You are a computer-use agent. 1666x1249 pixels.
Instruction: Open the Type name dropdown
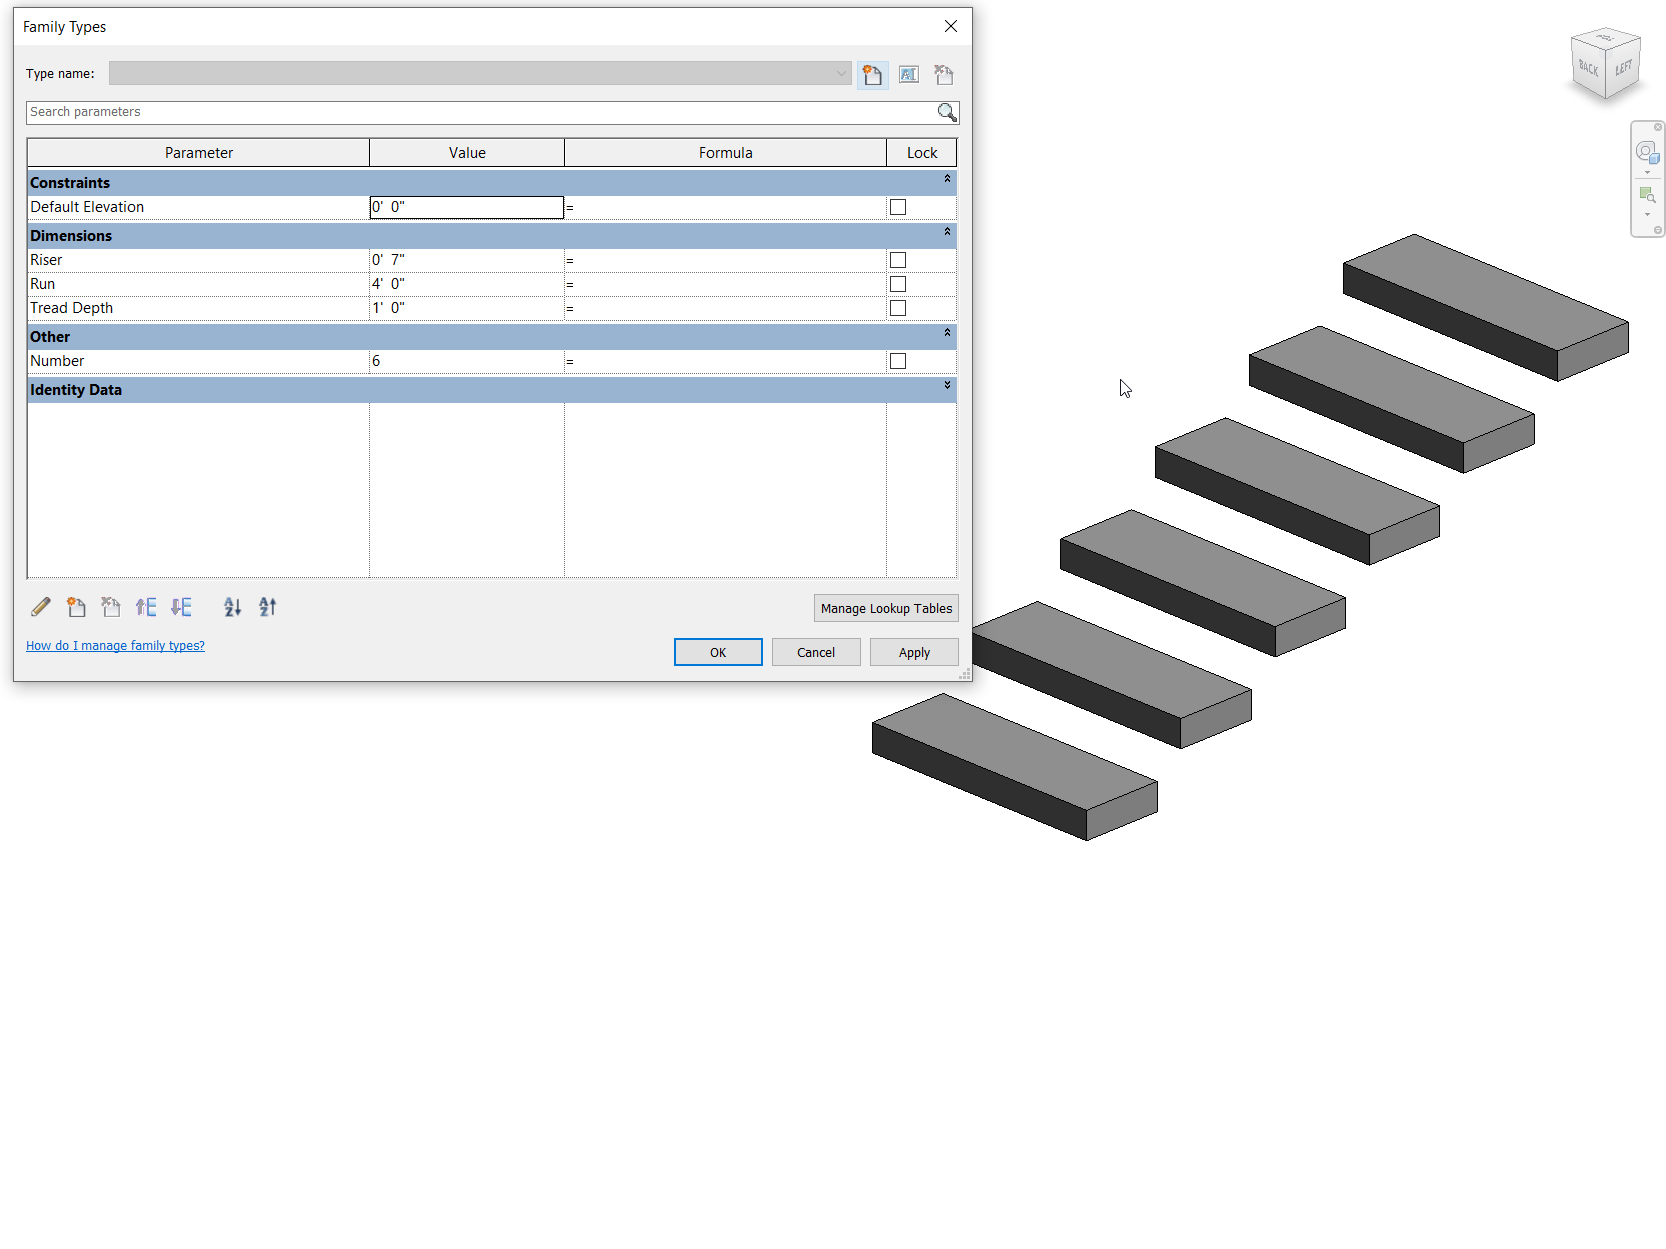(x=840, y=73)
